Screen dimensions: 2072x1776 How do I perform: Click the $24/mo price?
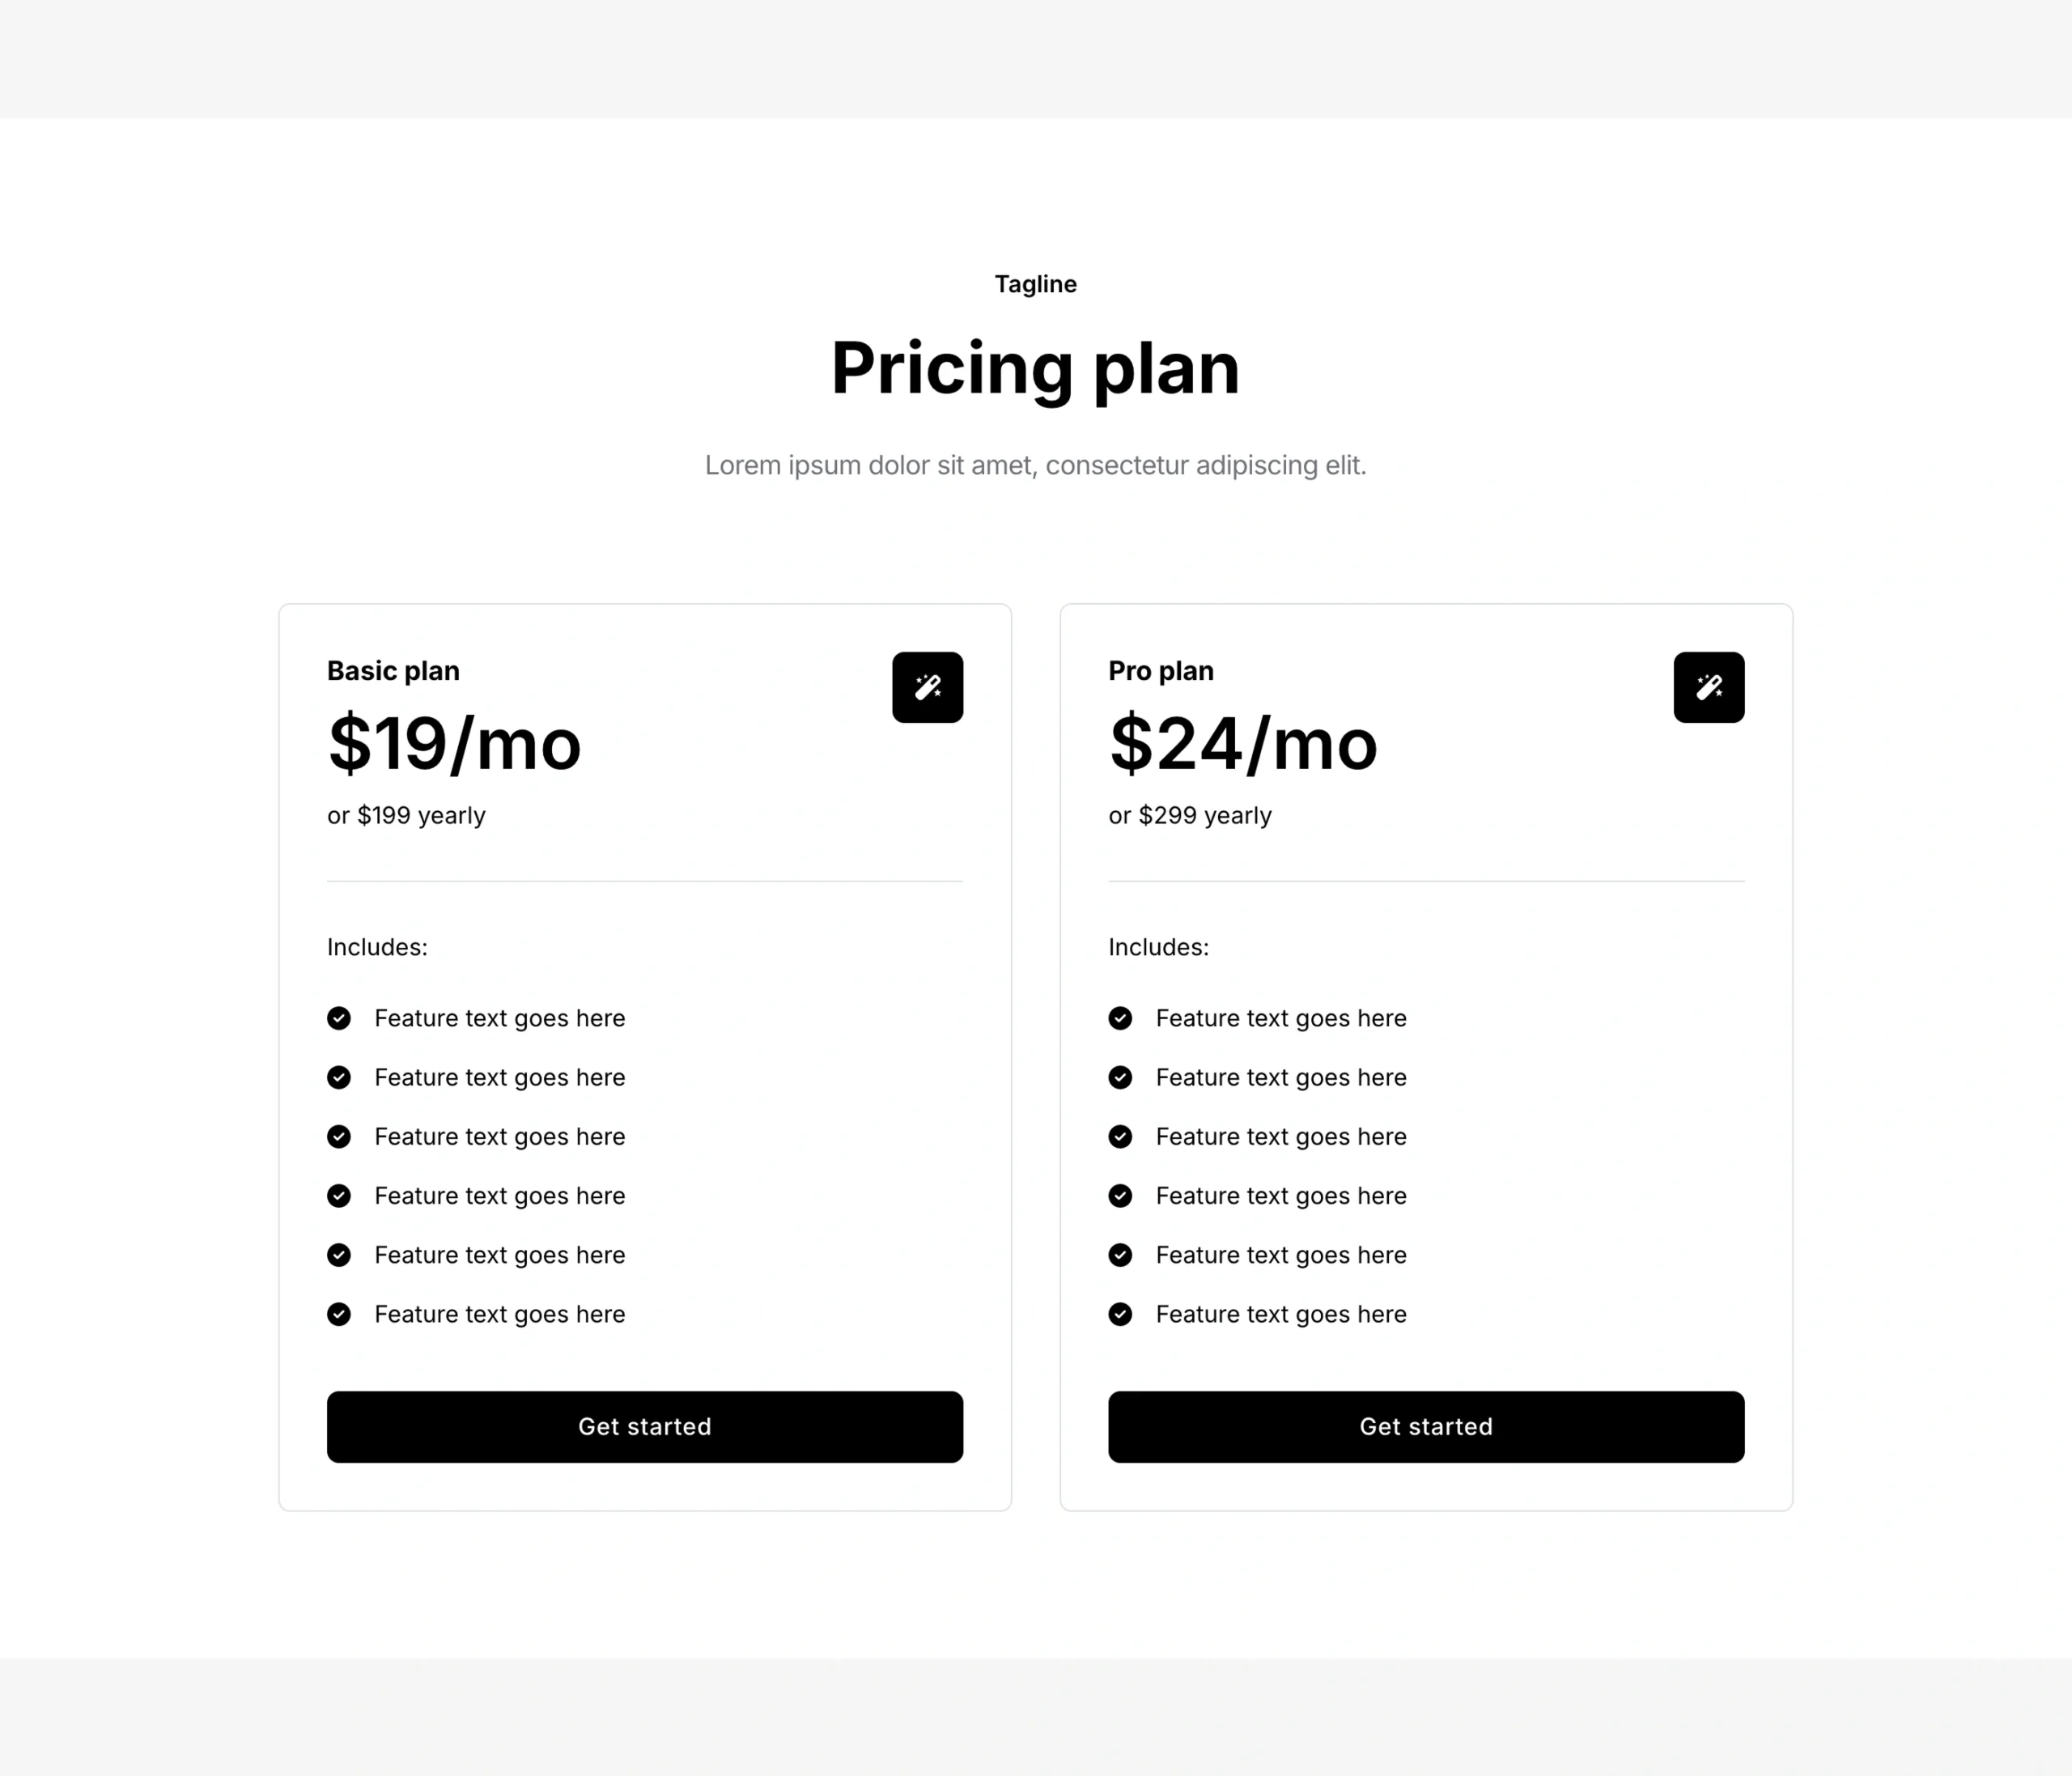pyautogui.click(x=1243, y=744)
